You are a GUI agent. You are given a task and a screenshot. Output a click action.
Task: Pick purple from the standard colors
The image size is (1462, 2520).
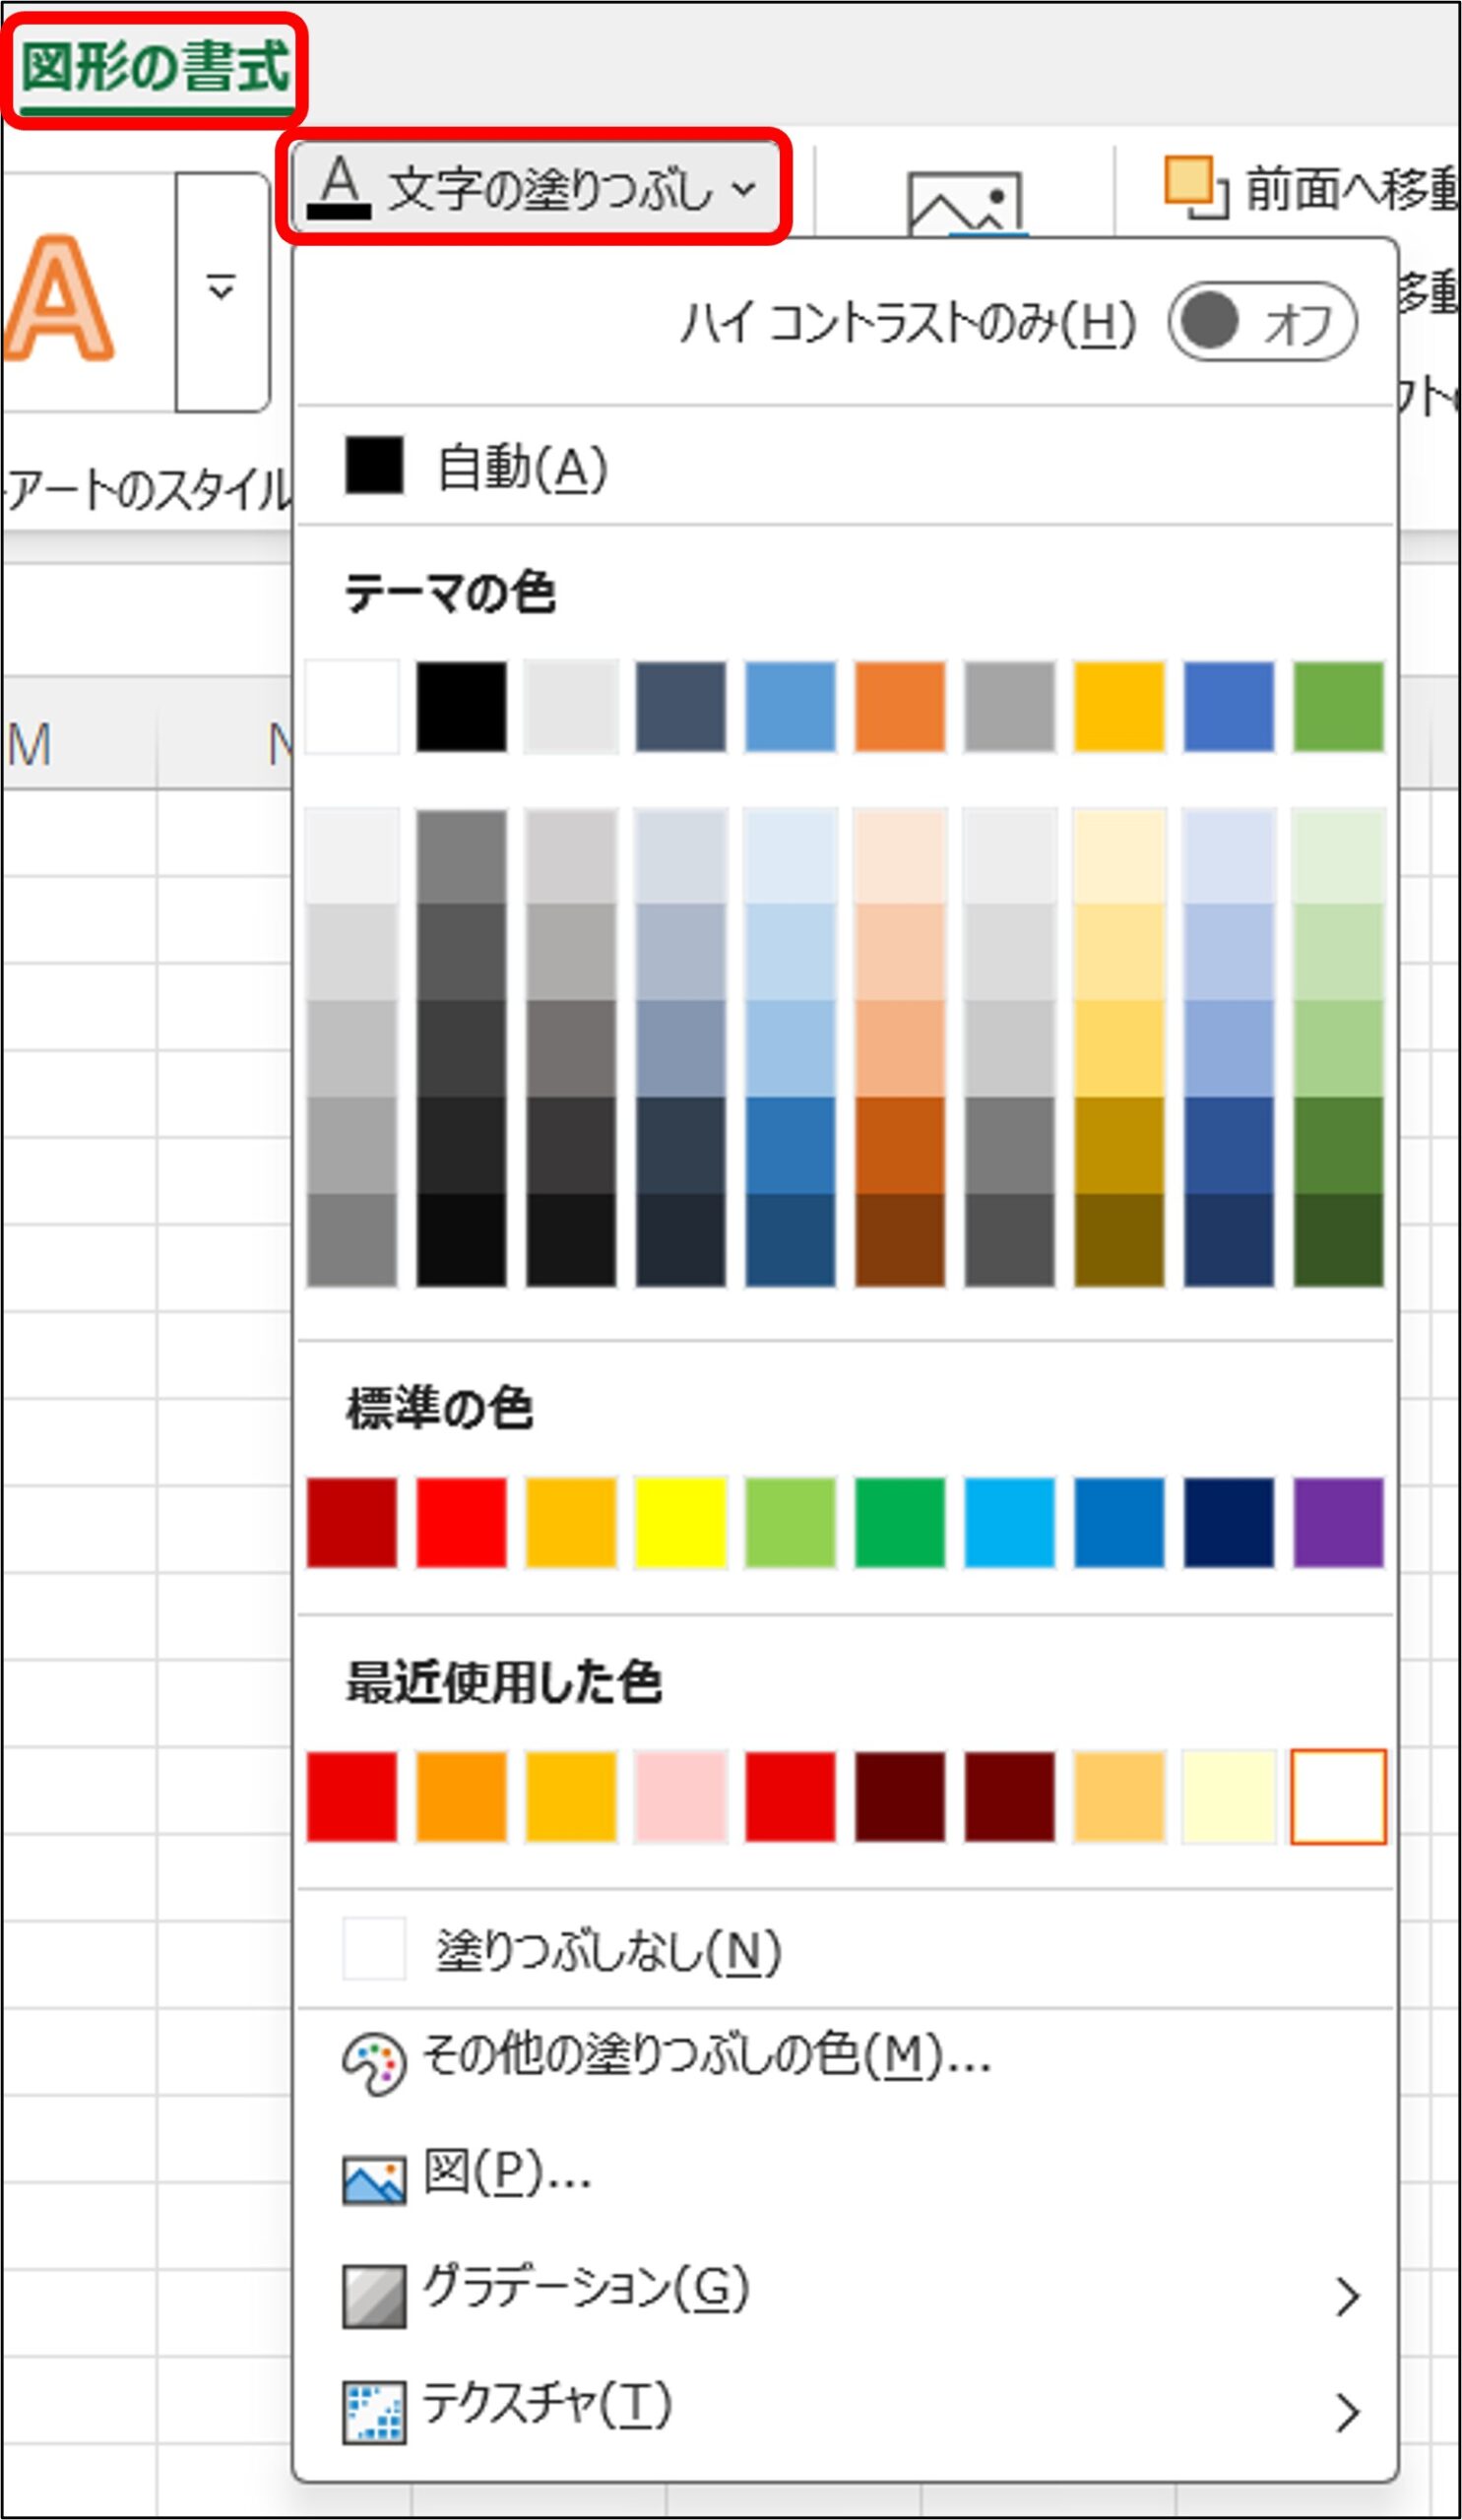tap(1337, 1521)
